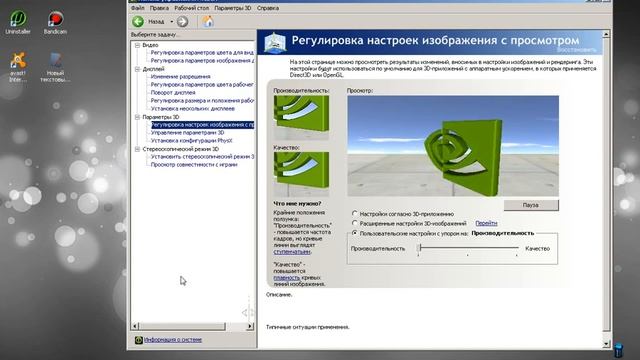The image size is (640, 360).
Task: Click the плавность link
Action: (287, 278)
